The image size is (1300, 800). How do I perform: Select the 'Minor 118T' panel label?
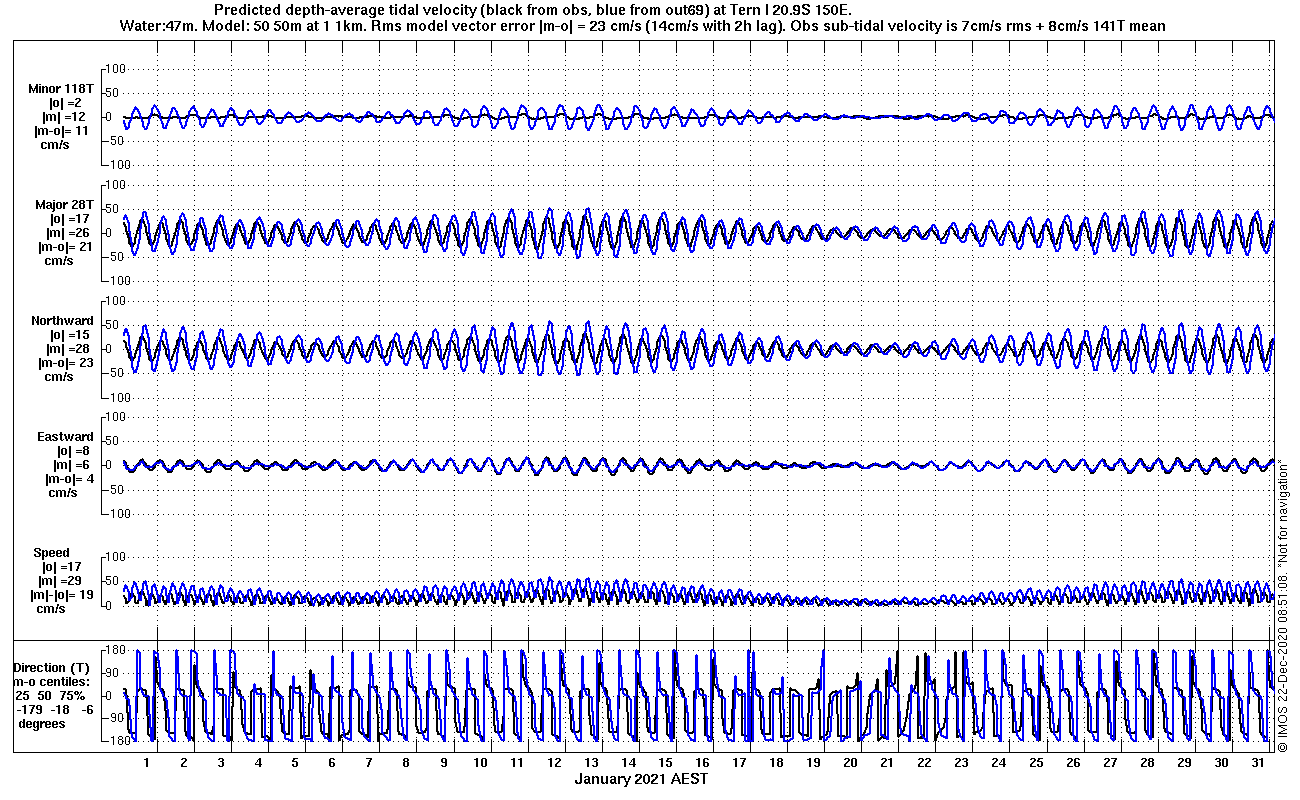[61, 89]
